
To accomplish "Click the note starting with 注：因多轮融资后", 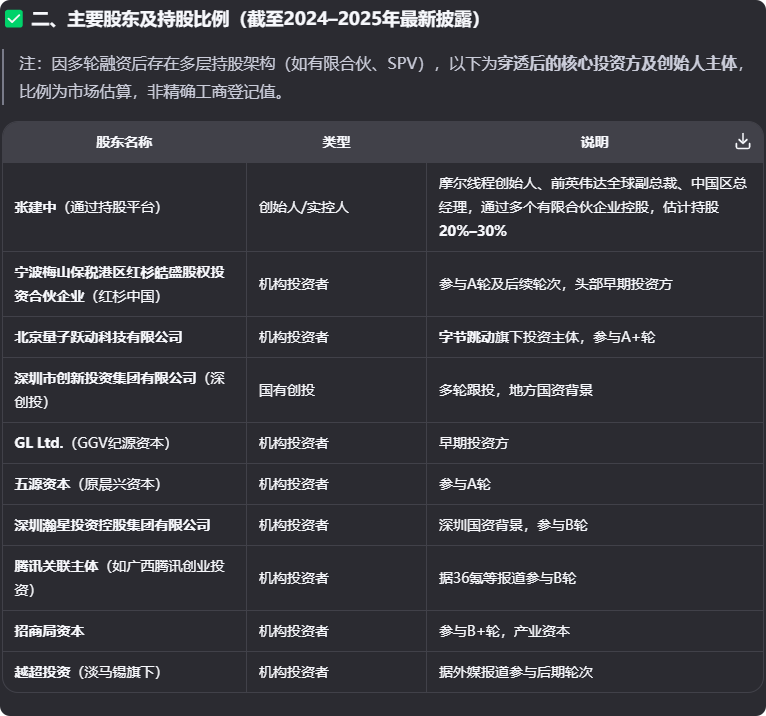I will [382, 77].
